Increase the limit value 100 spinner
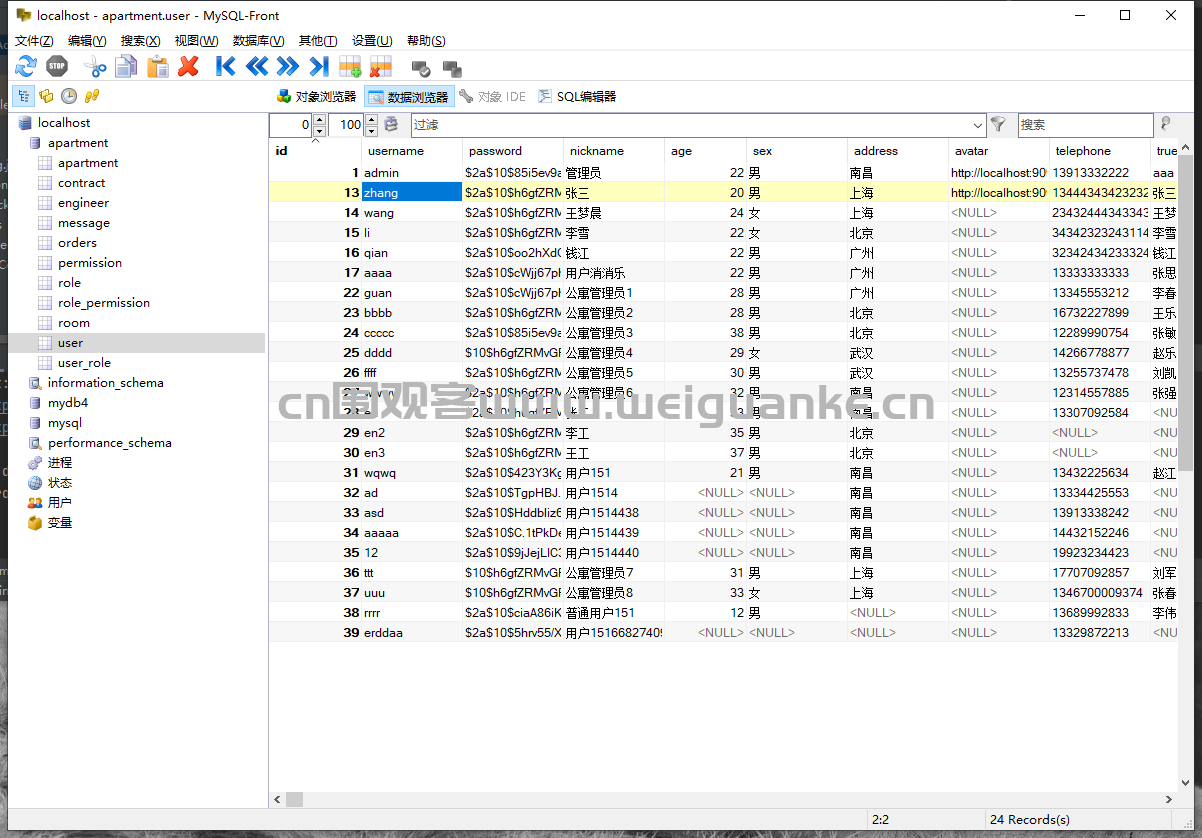 (x=371, y=120)
